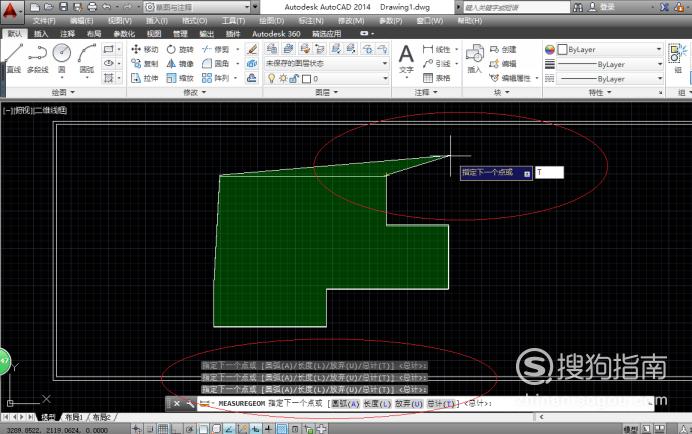Viewport: 692px width, 434px height.
Task: Open the Help (帮助) menu
Action: click(x=470, y=21)
